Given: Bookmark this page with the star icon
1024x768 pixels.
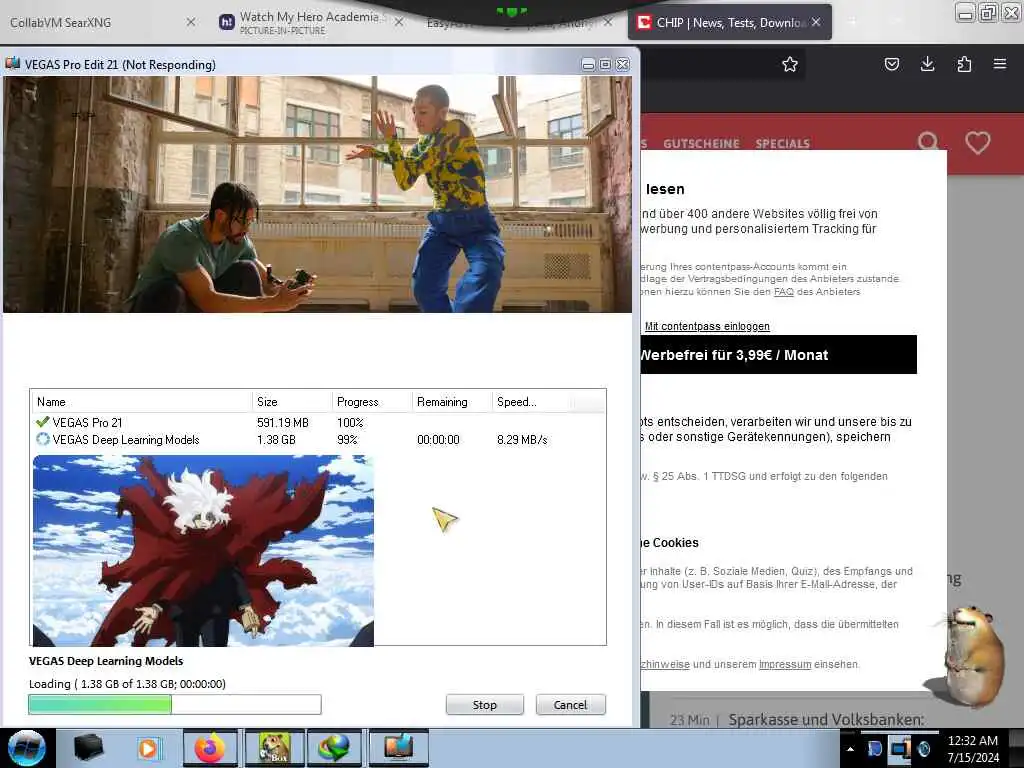Looking at the screenshot, I should click(x=790, y=64).
